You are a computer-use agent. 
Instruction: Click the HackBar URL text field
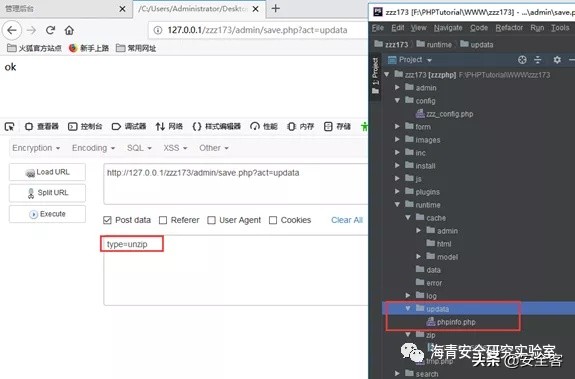[x=236, y=184]
